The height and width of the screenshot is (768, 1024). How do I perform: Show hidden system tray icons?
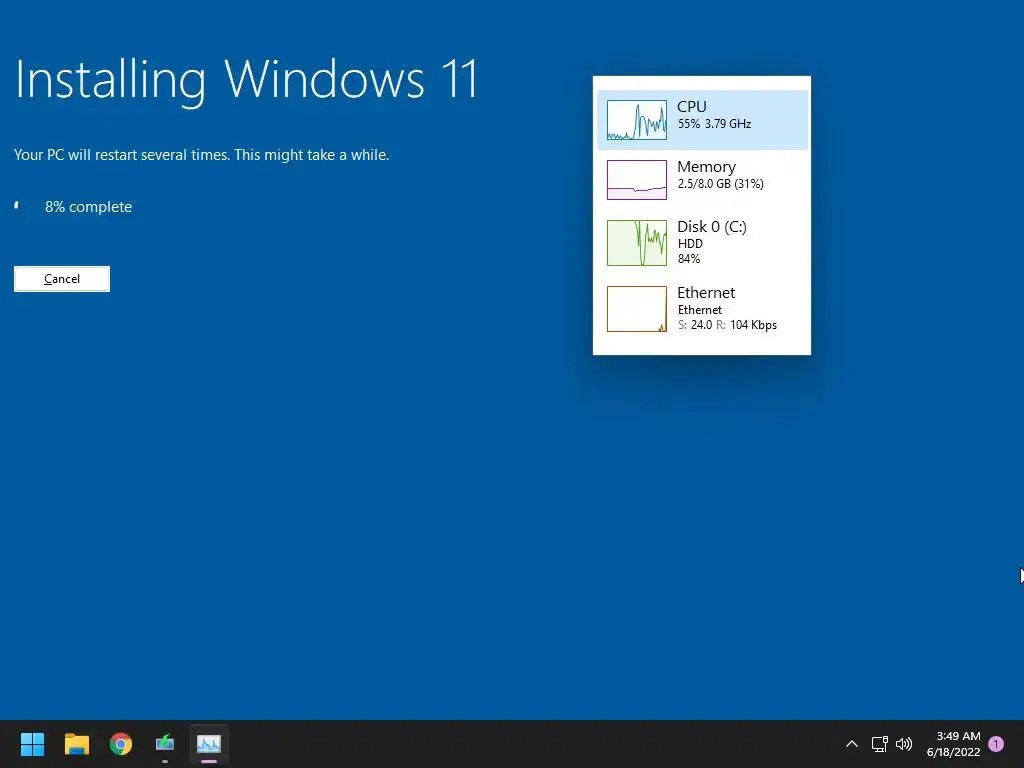click(852, 744)
